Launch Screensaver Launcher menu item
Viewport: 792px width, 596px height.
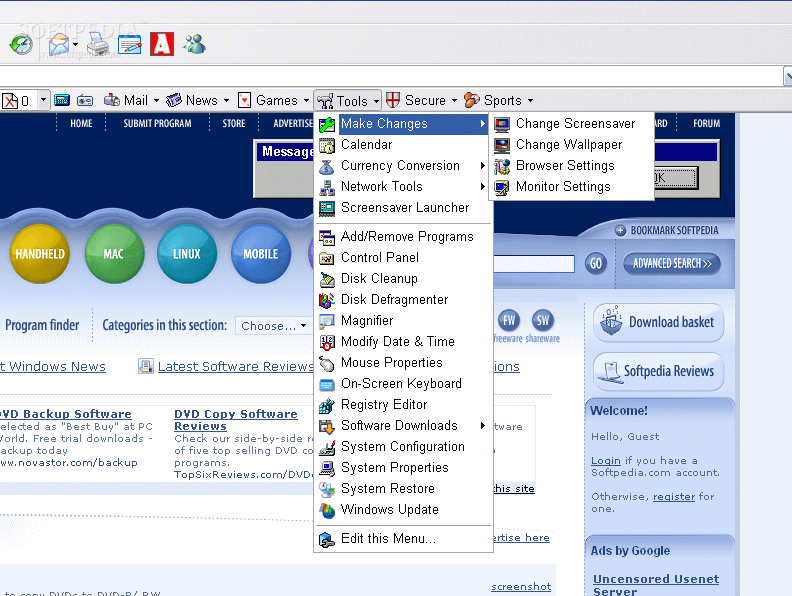tap(403, 208)
